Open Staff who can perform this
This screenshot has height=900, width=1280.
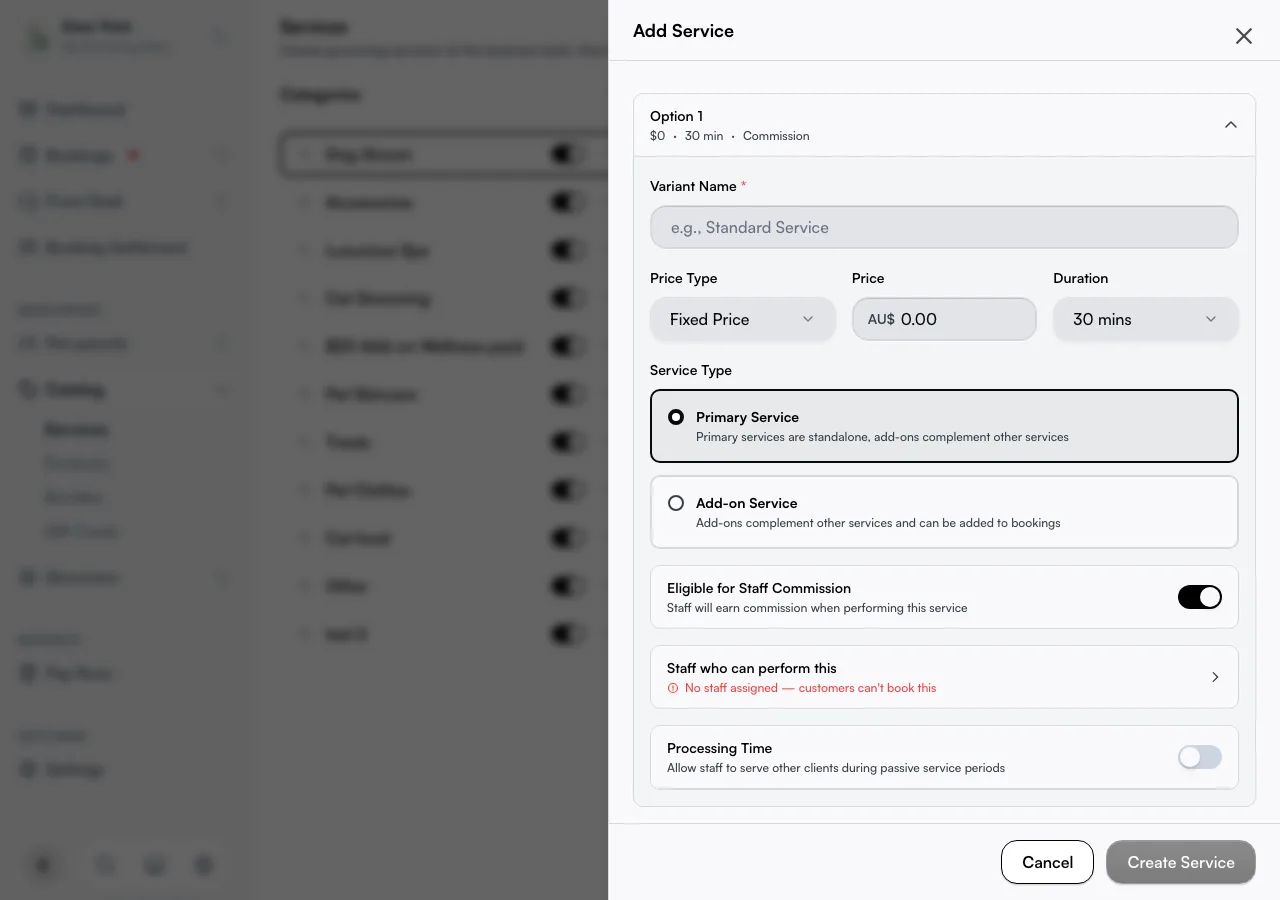pyautogui.click(x=944, y=677)
